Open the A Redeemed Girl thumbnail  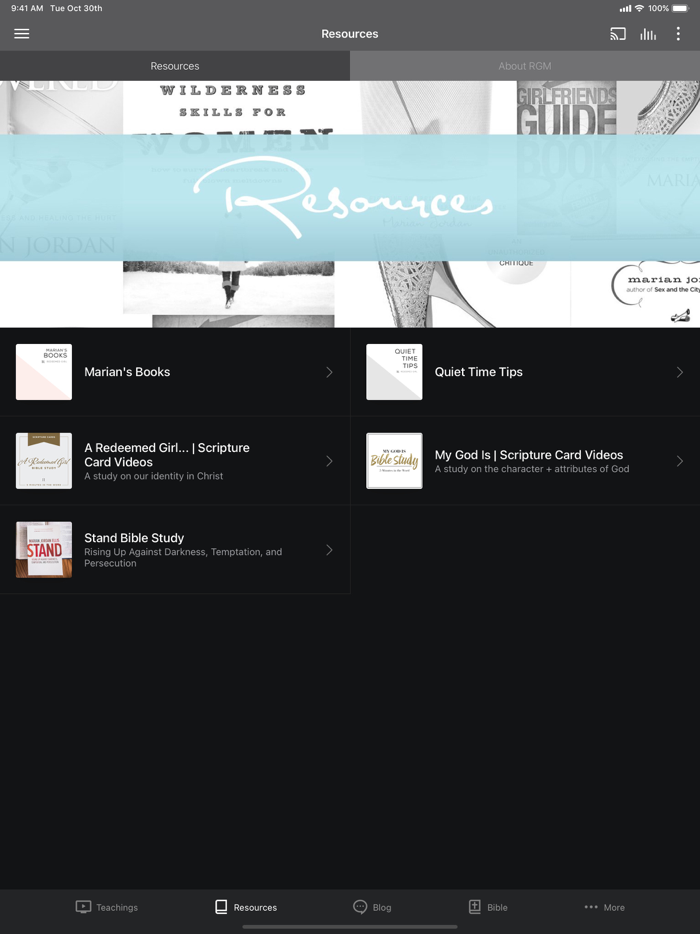pyautogui.click(x=44, y=460)
